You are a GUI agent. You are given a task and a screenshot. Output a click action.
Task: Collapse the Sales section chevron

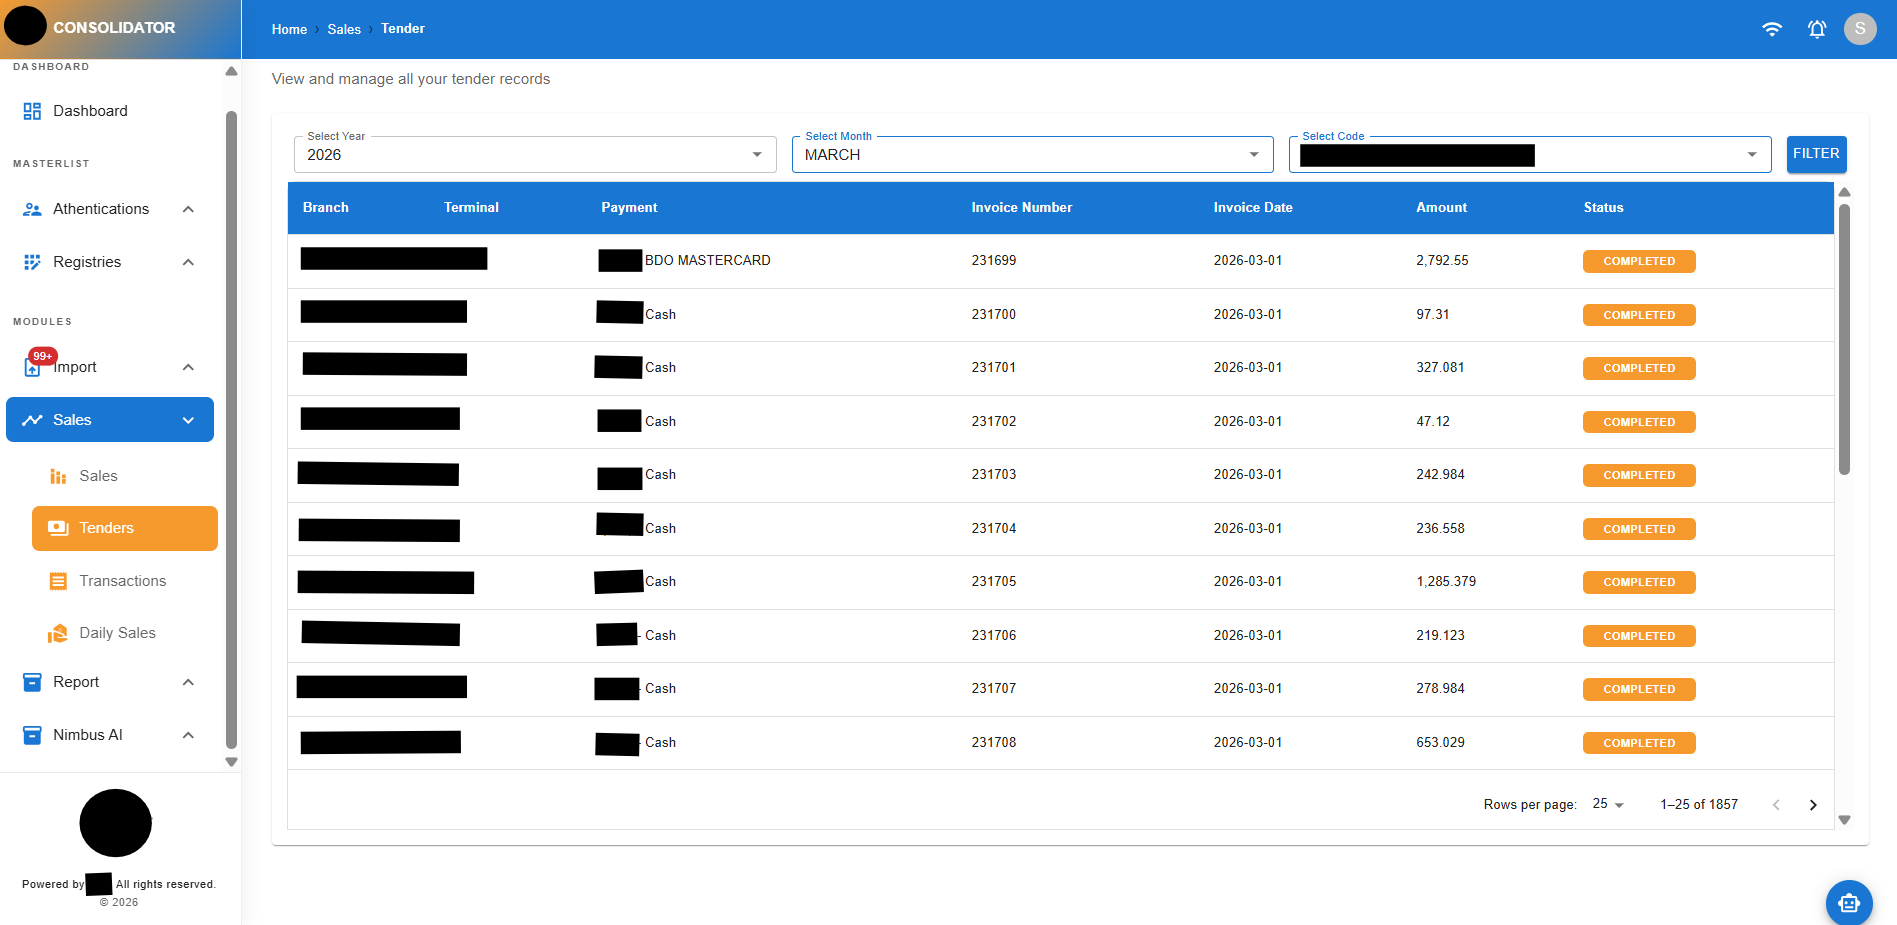coord(188,419)
